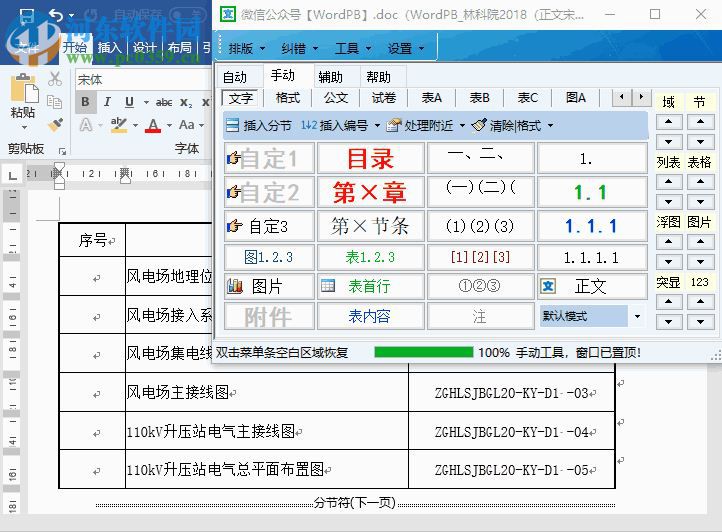Viewport: 722px width, 532px height.
Task: Open the 设置 menu in WordPB
Action: click(x=405, y=48)
